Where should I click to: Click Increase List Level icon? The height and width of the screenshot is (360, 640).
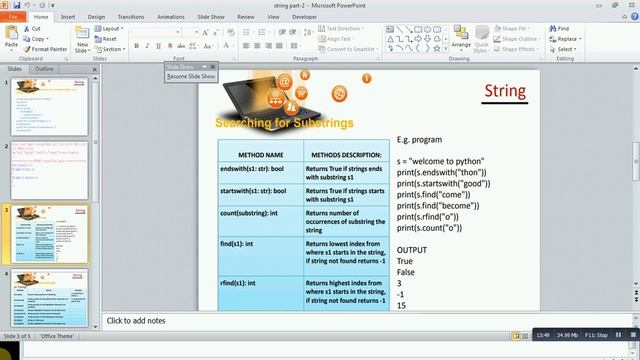[293, 32]
